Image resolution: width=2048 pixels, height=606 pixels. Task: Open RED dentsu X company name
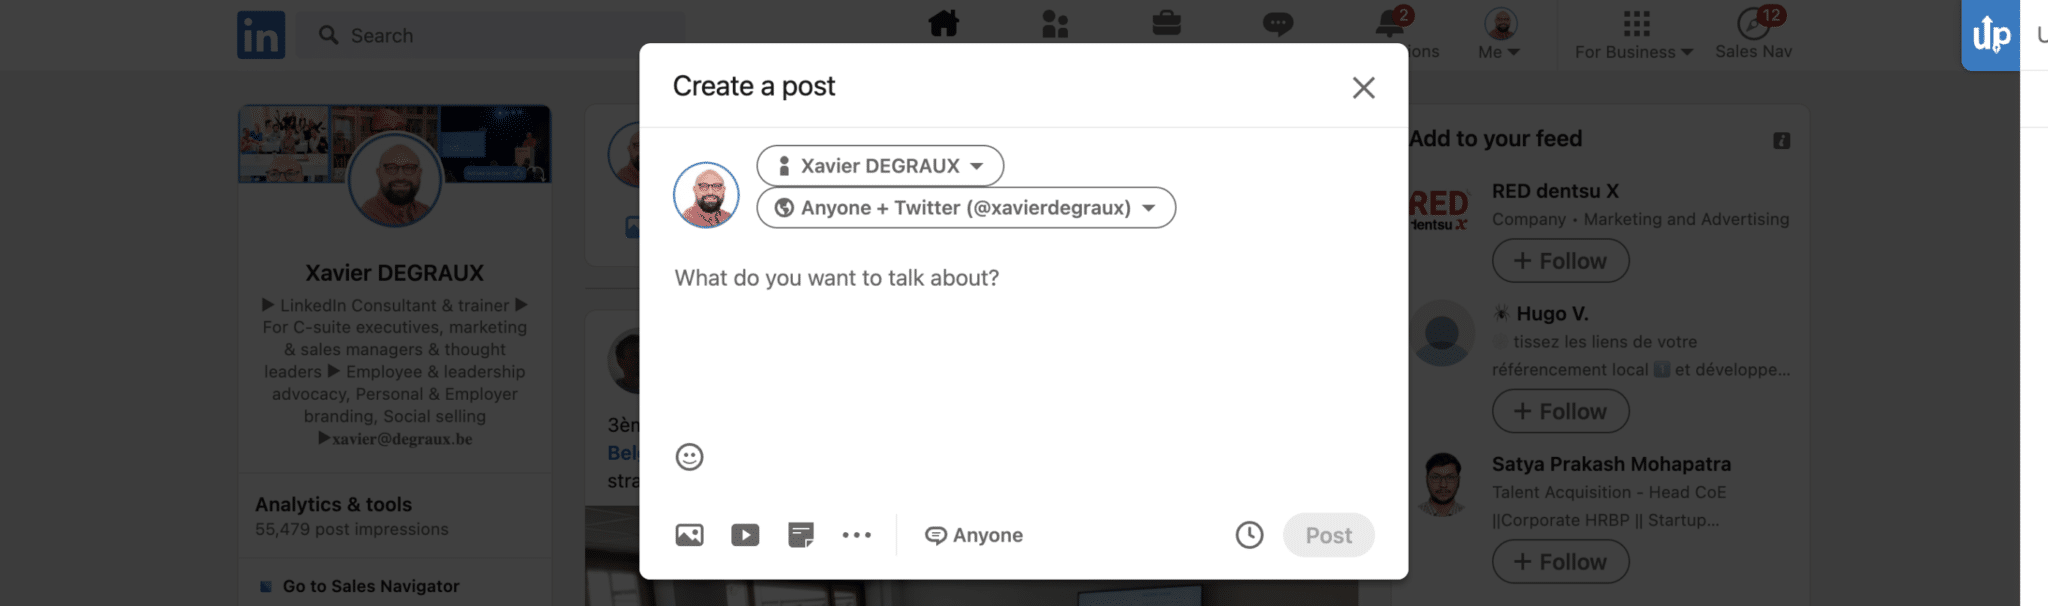click(x=1555, y=191)
